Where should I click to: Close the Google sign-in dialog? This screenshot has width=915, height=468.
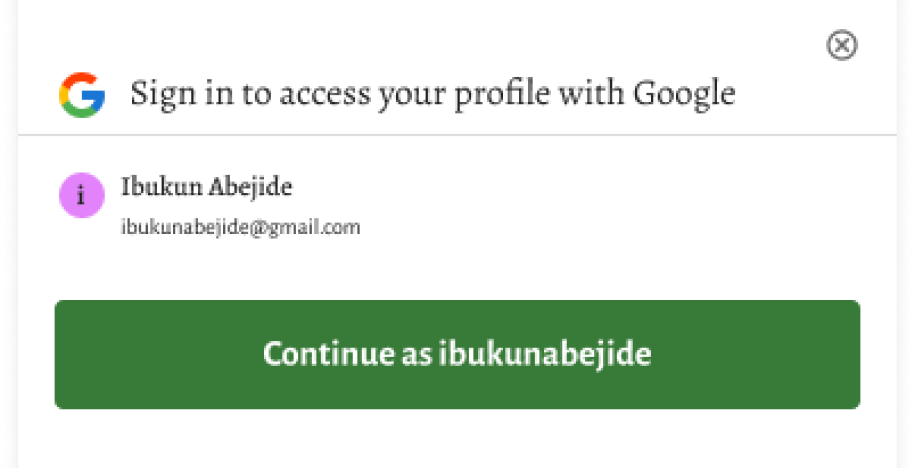point(842,45)
